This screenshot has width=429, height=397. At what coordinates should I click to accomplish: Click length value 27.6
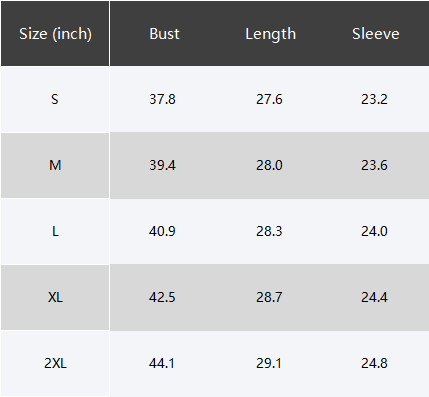[x=269, y=99]
